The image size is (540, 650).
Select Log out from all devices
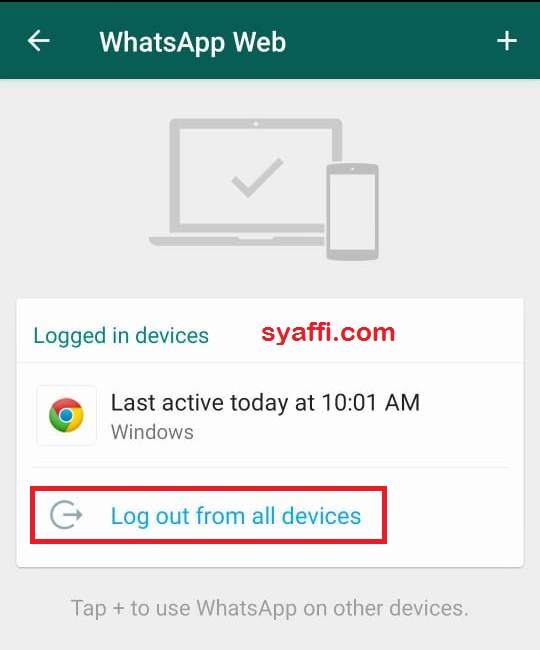click(236, 516)
